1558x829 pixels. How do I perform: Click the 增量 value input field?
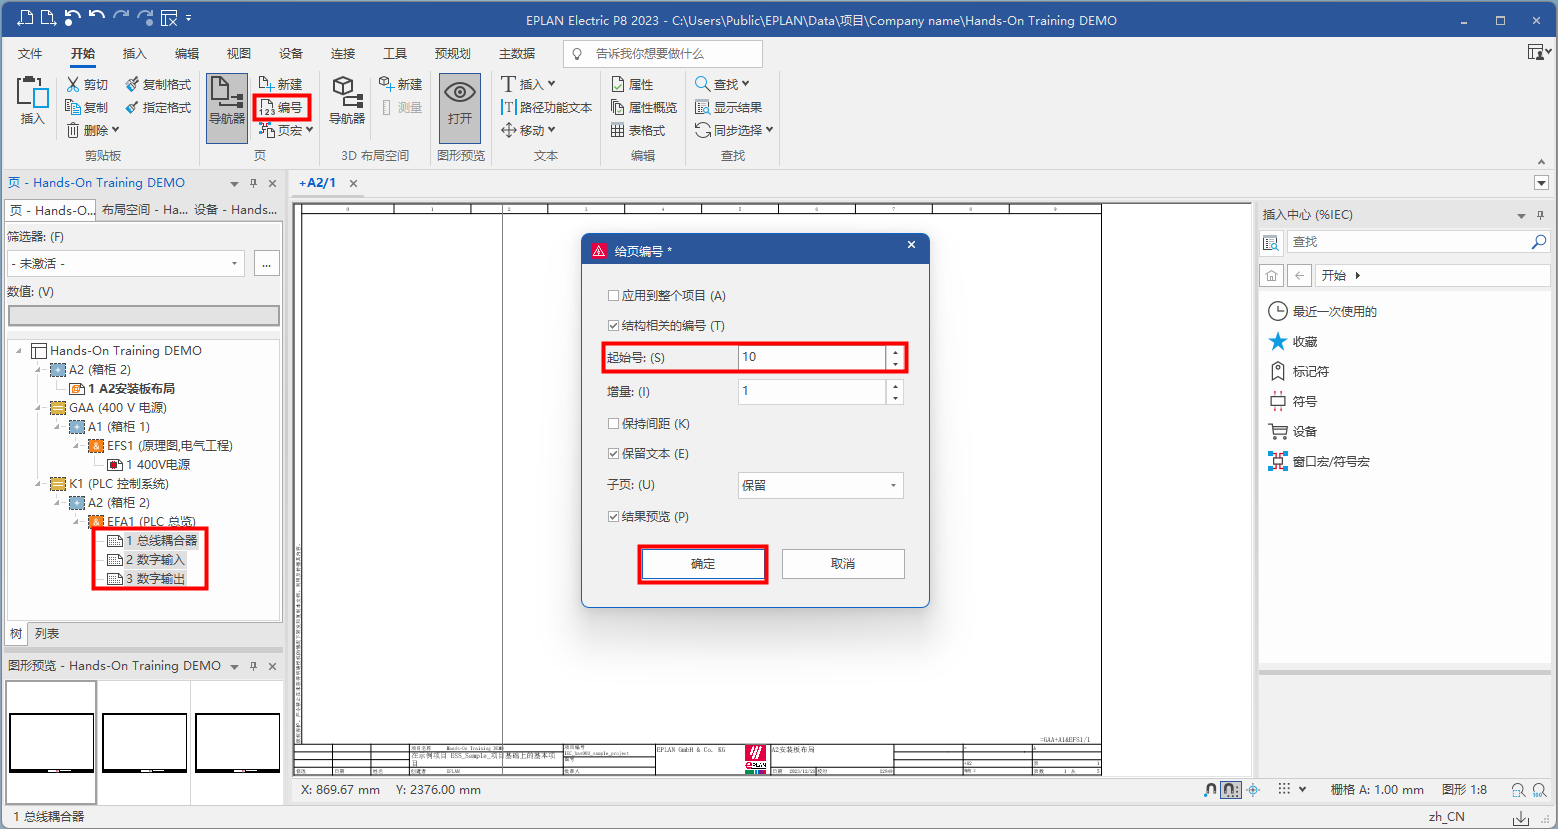(811, 392)
